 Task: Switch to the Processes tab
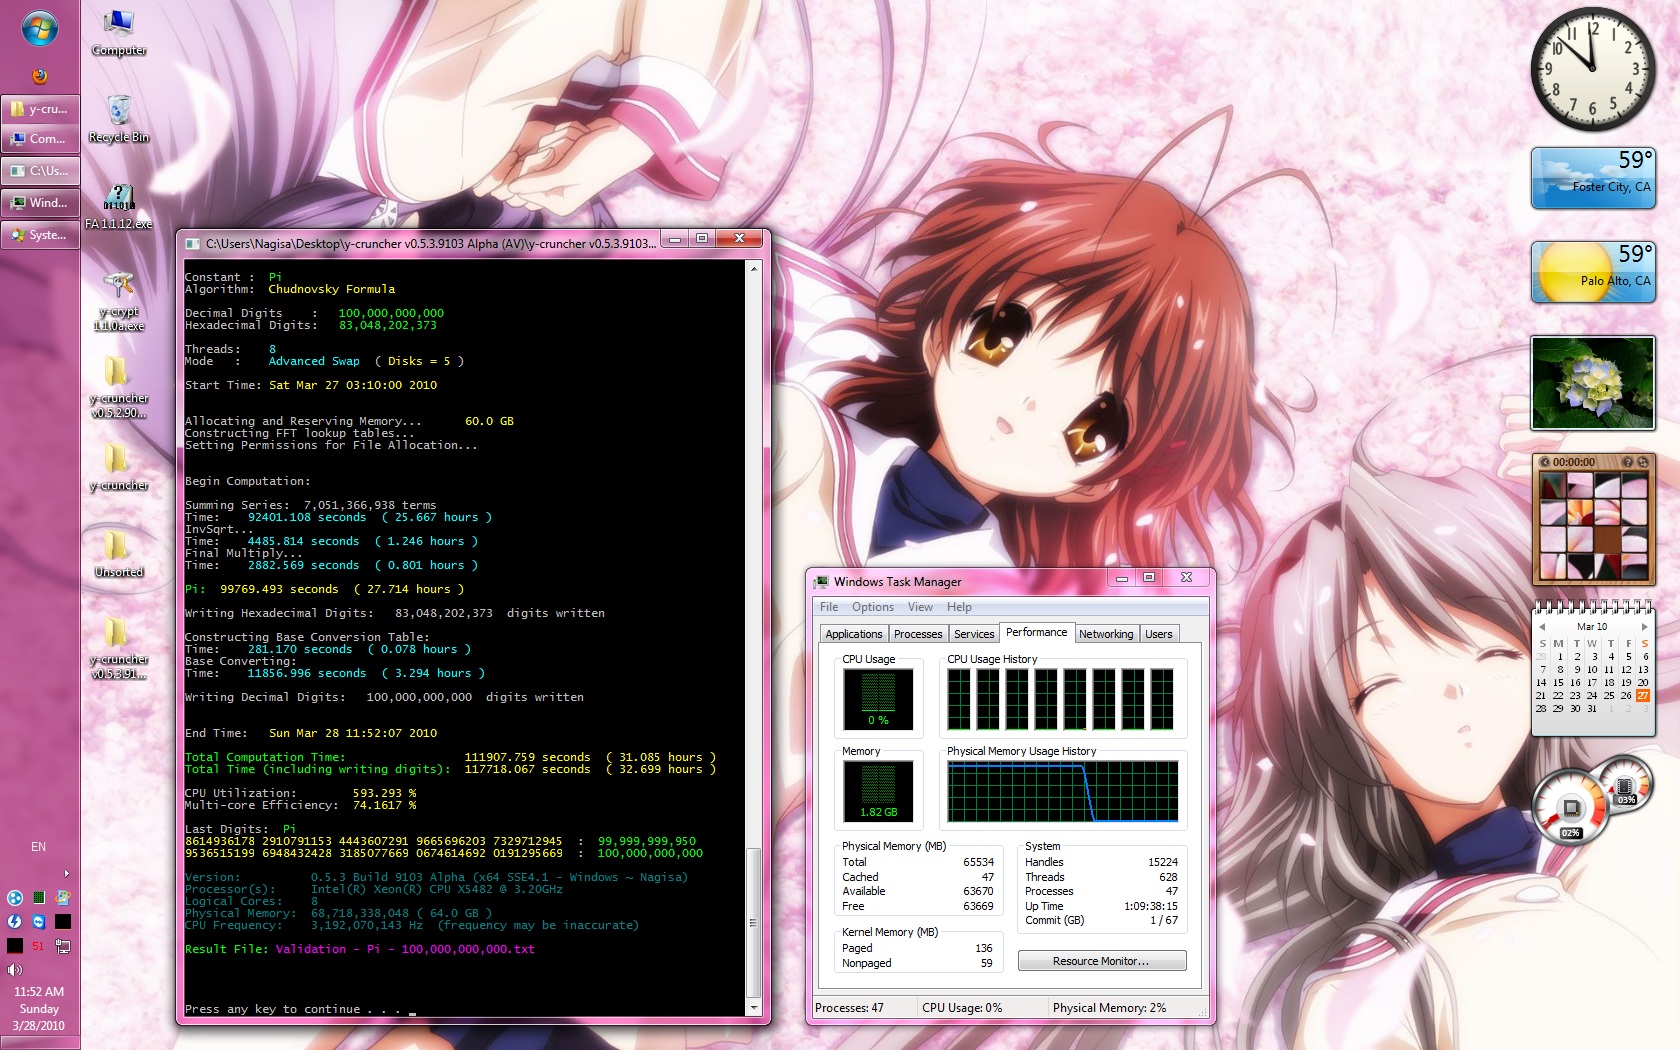917,634
